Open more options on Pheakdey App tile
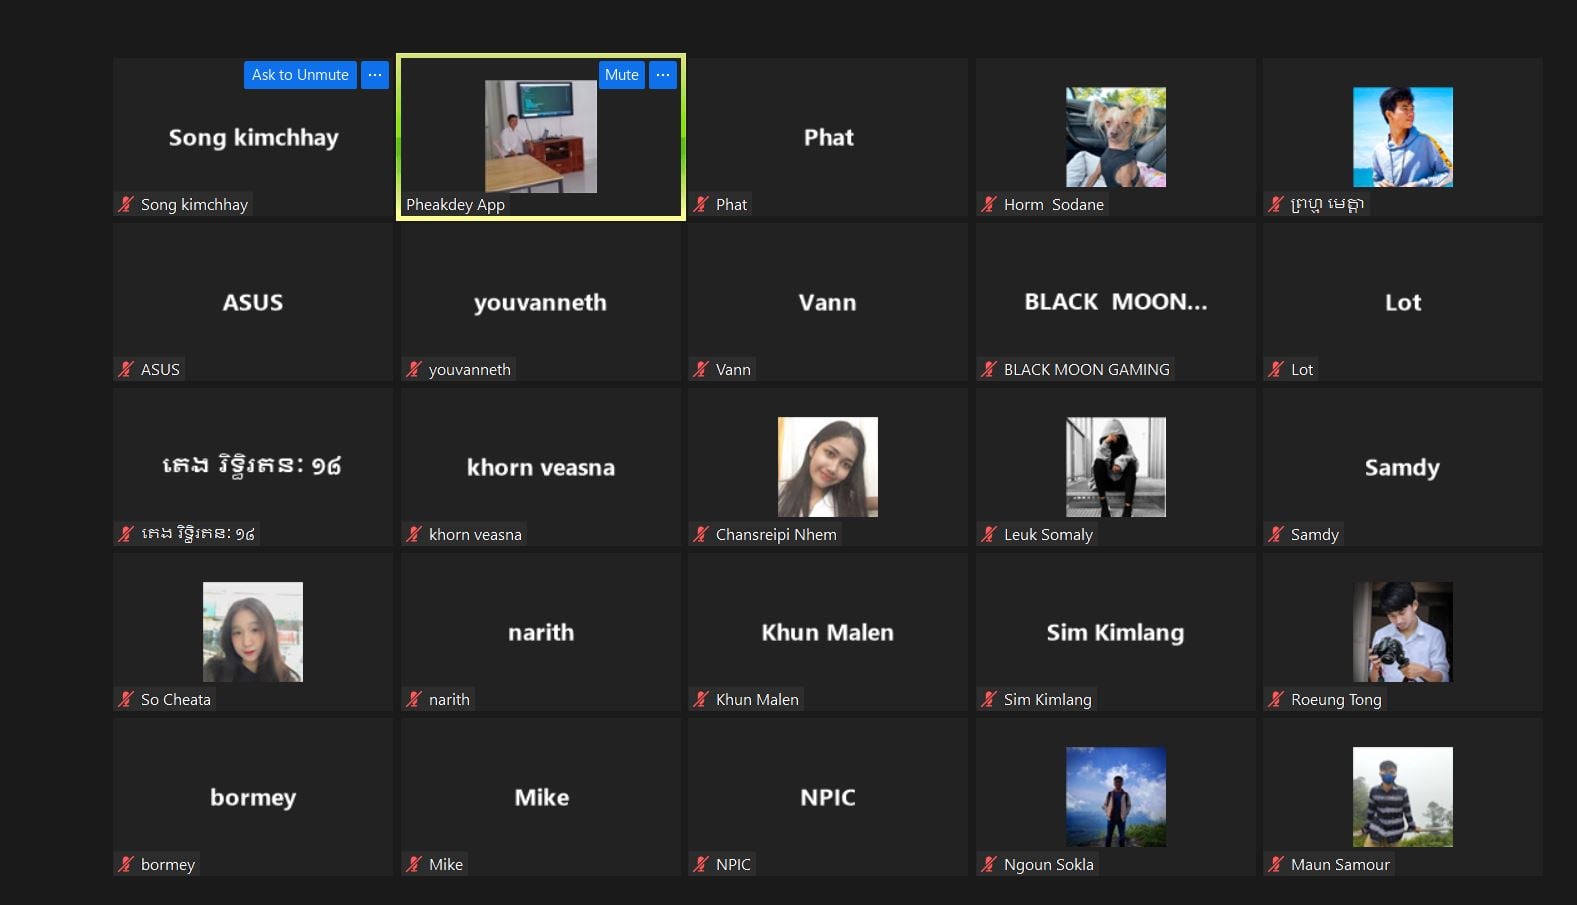 point(663,75)
